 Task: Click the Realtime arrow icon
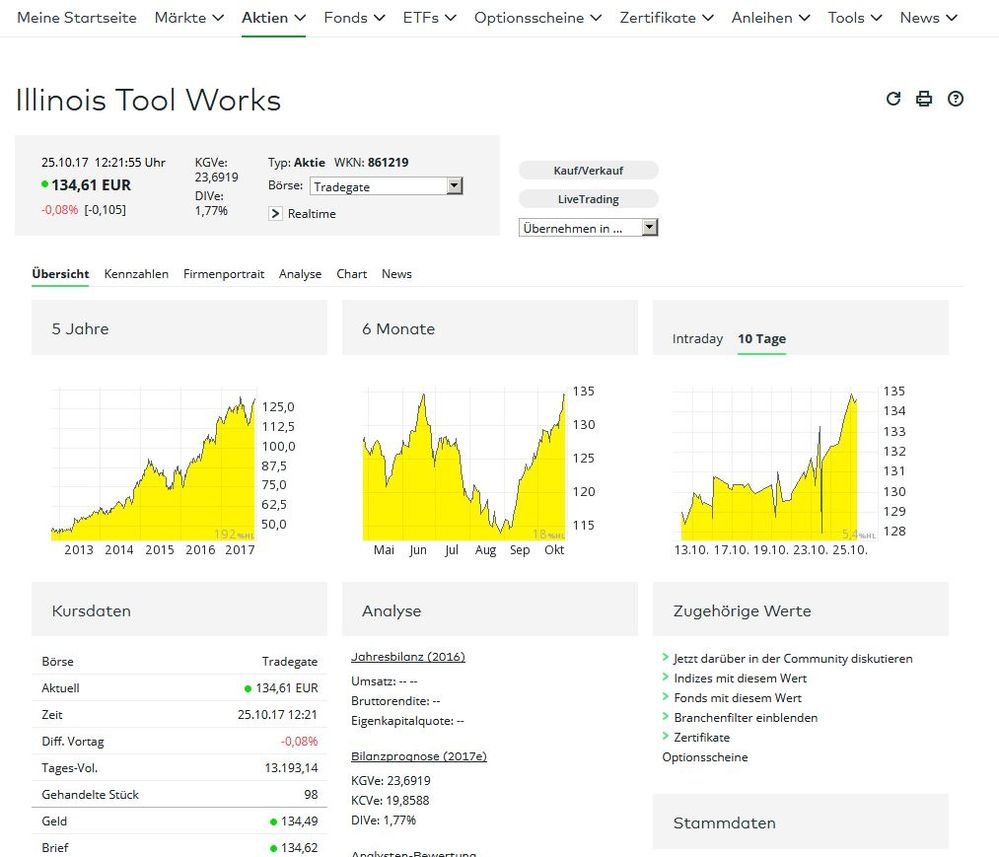point(276,214)
